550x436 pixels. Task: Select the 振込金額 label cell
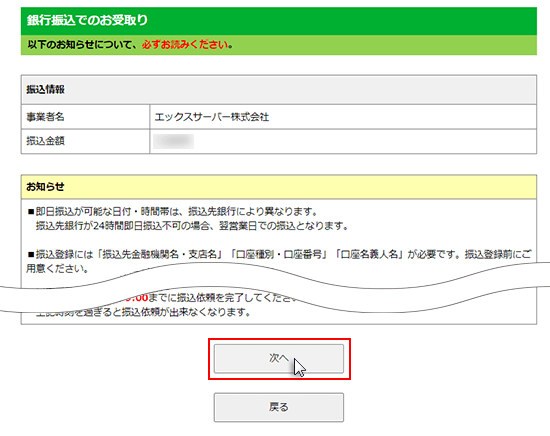click(x=86, y=141)
